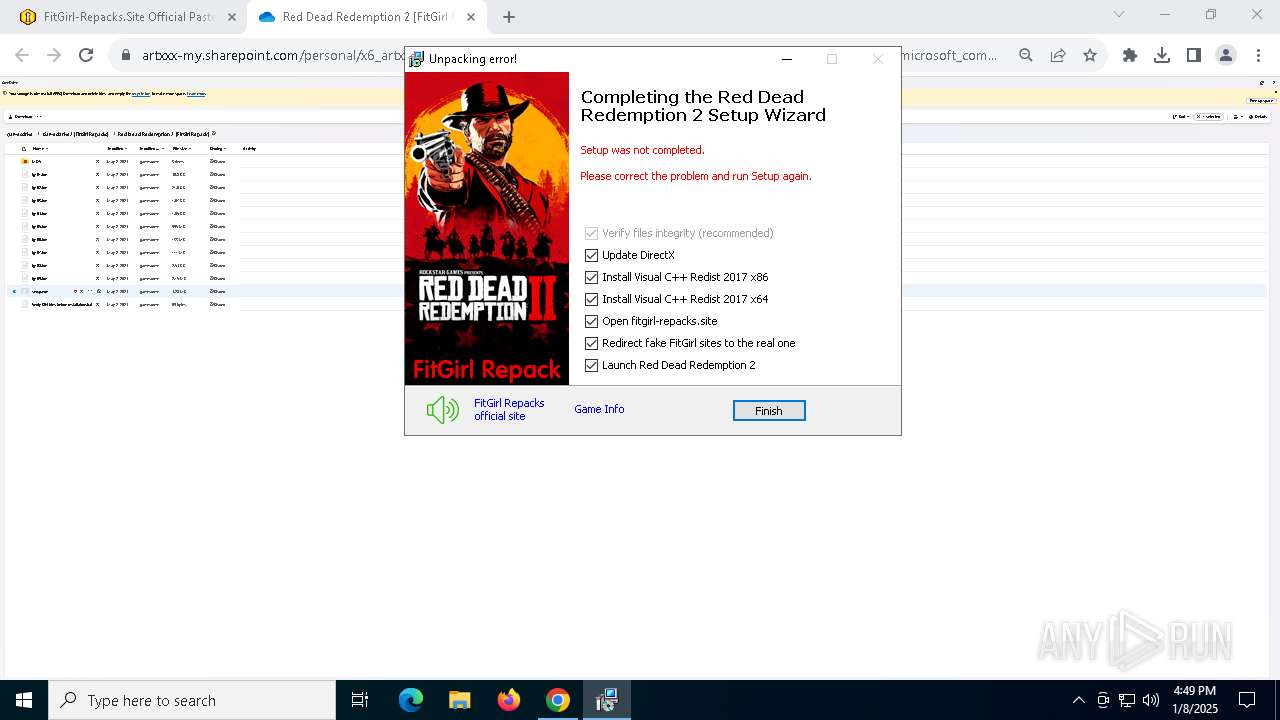Click the Download button in SharePoint toolbar
Screen dimensions: 1280x720
pos(20,117)
